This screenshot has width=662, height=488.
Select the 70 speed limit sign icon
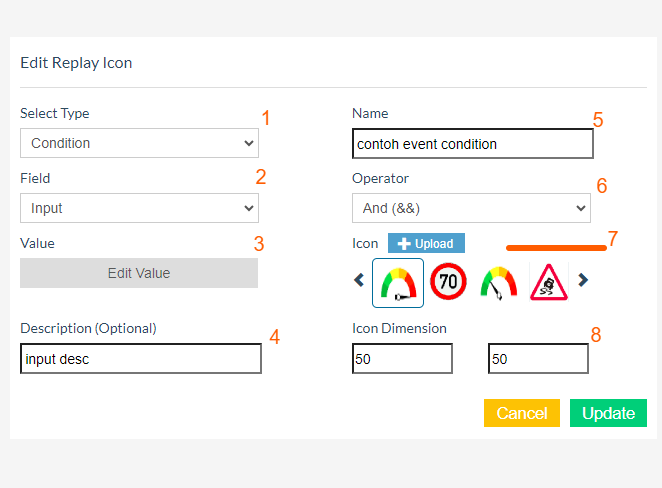(x=449, y=282)
